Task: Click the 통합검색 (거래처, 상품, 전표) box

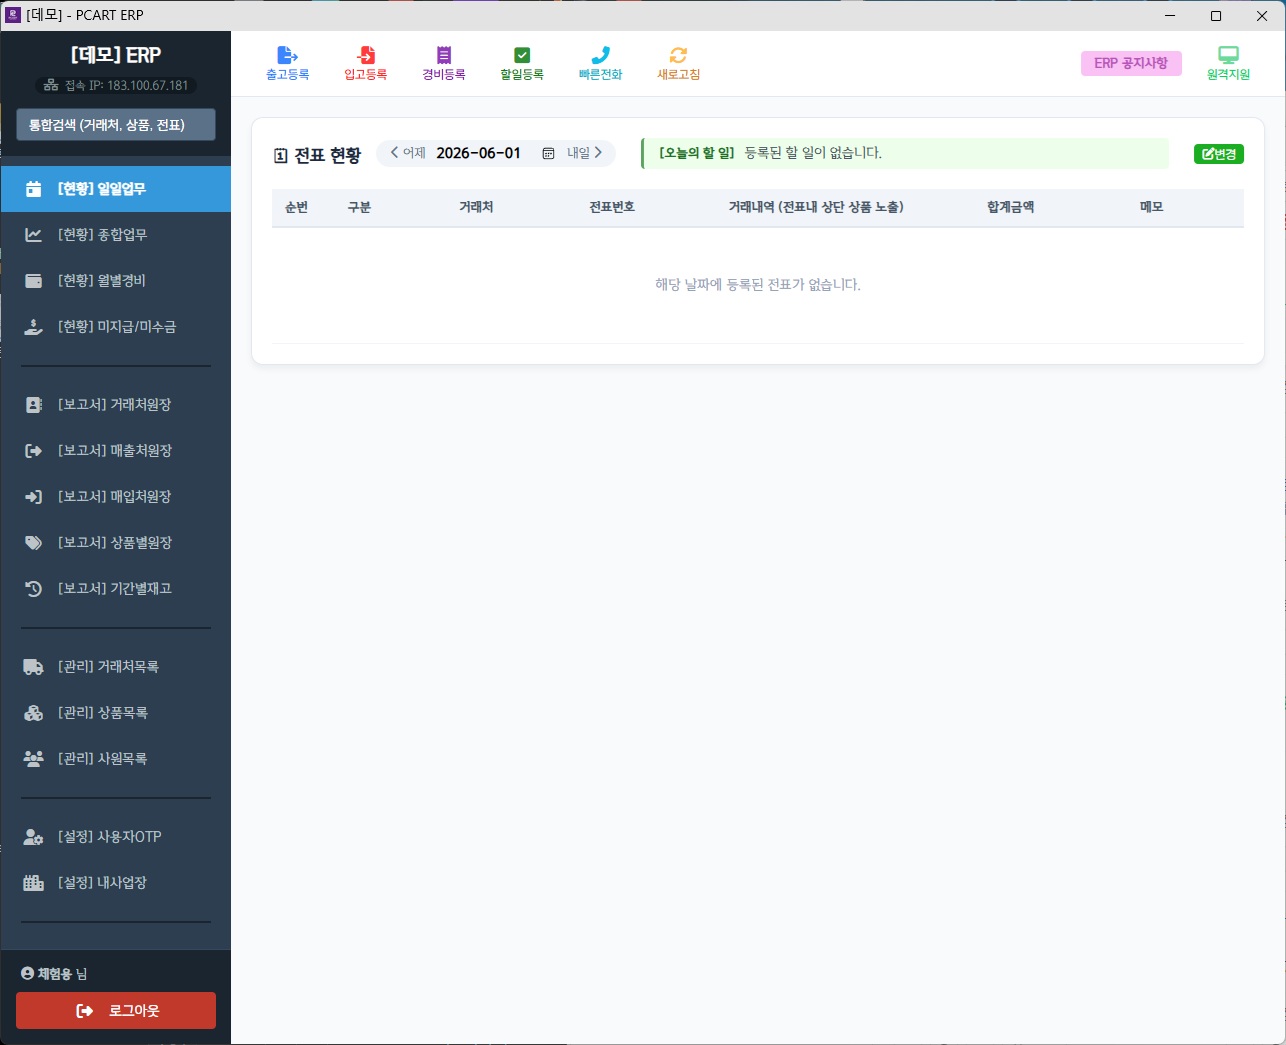Action: [x=116, y=125]
